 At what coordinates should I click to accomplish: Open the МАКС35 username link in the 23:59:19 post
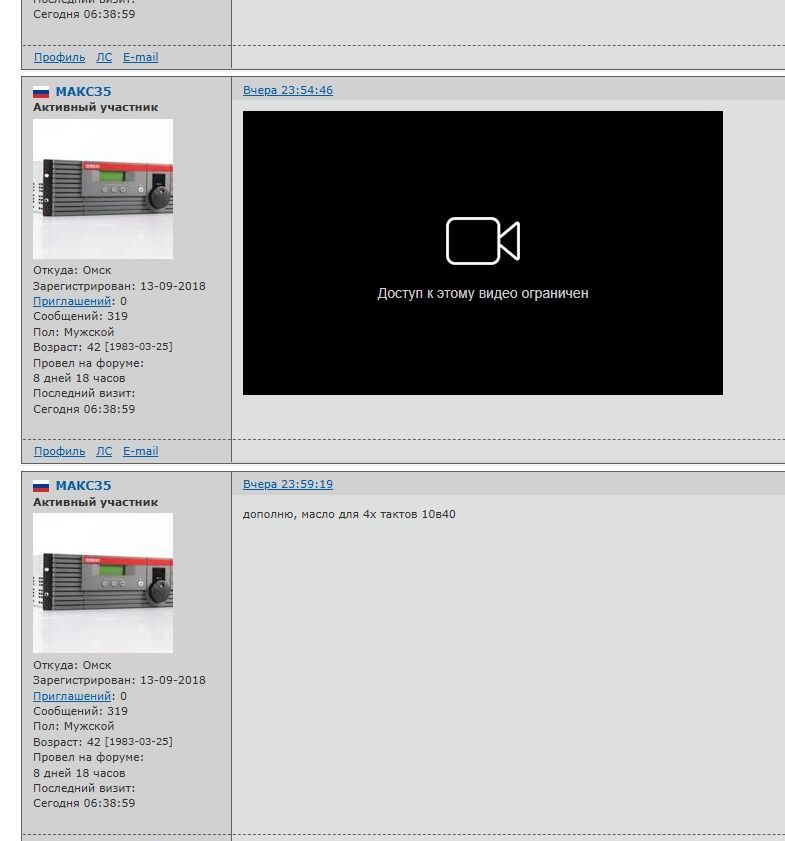(84, 486)
